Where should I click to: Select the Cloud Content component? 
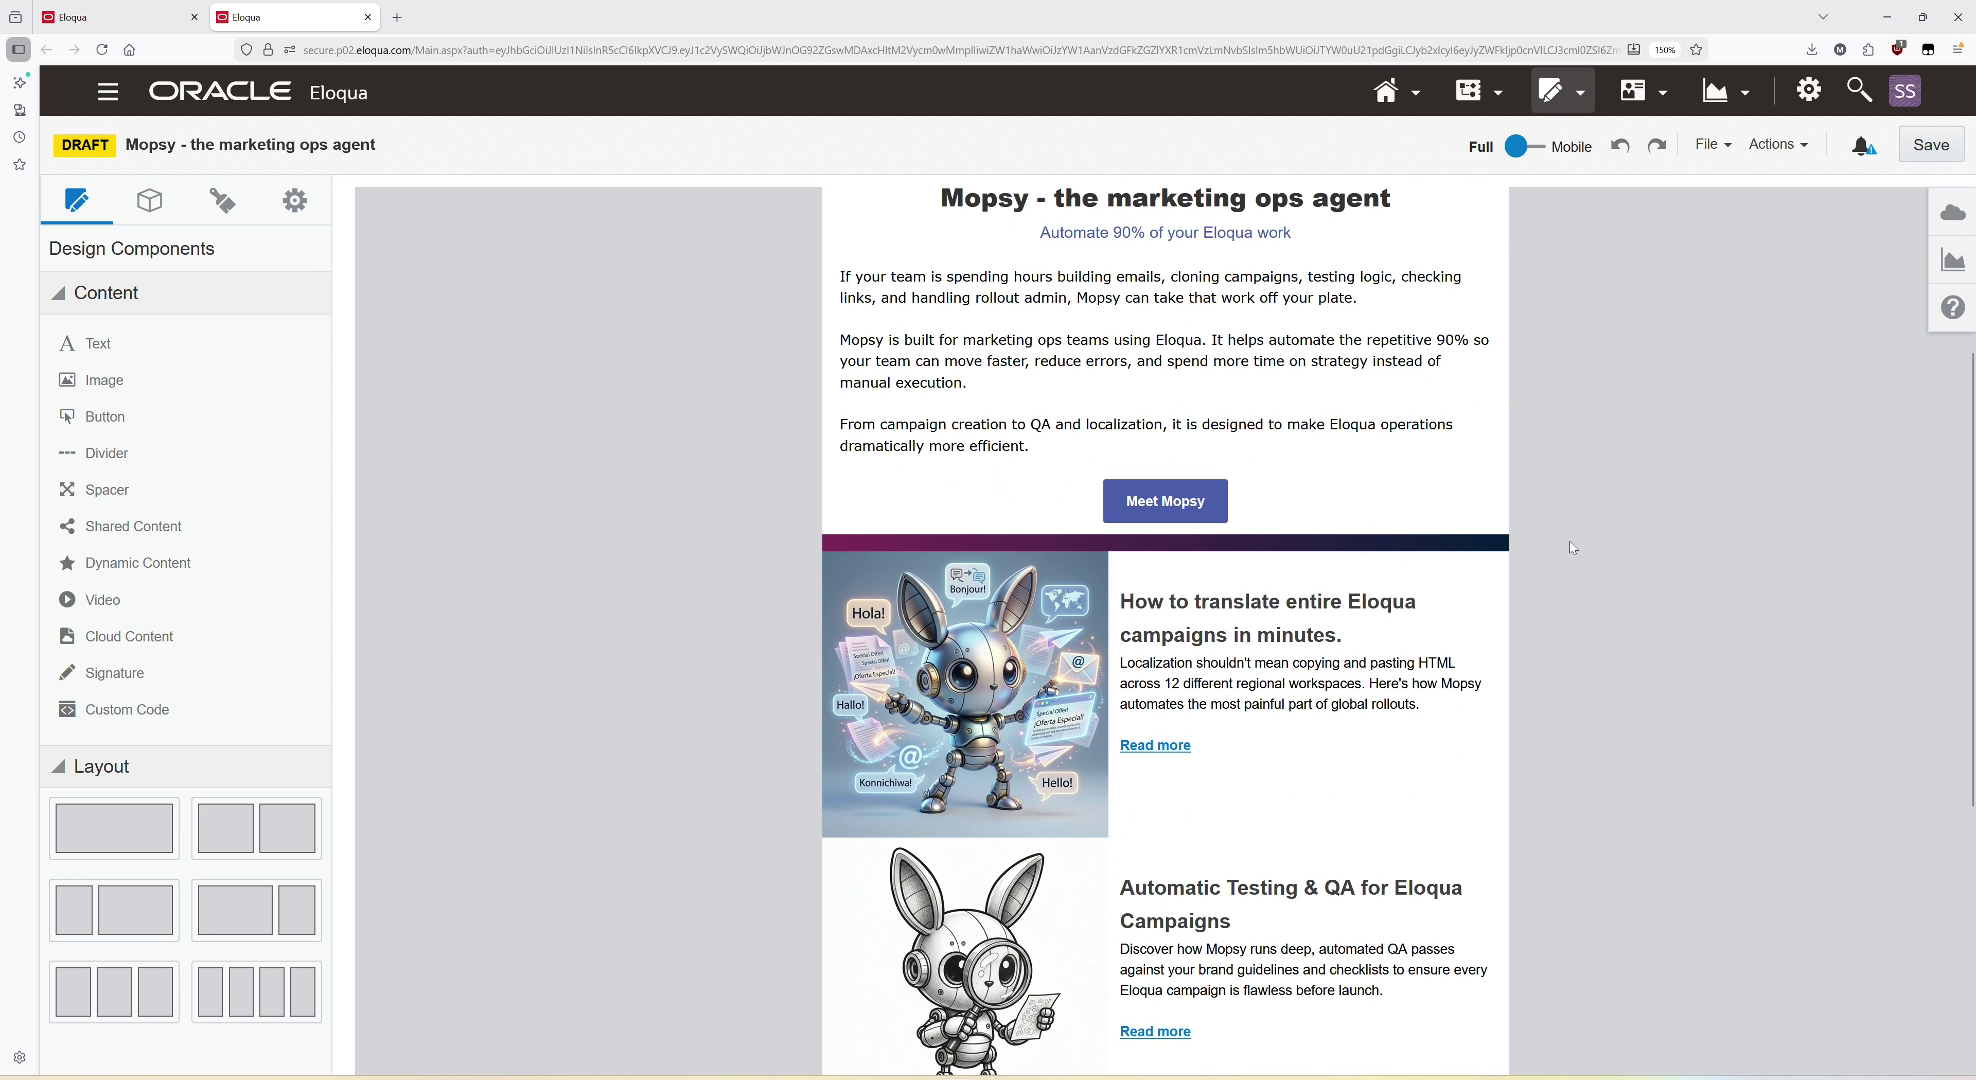coord(116,636)
